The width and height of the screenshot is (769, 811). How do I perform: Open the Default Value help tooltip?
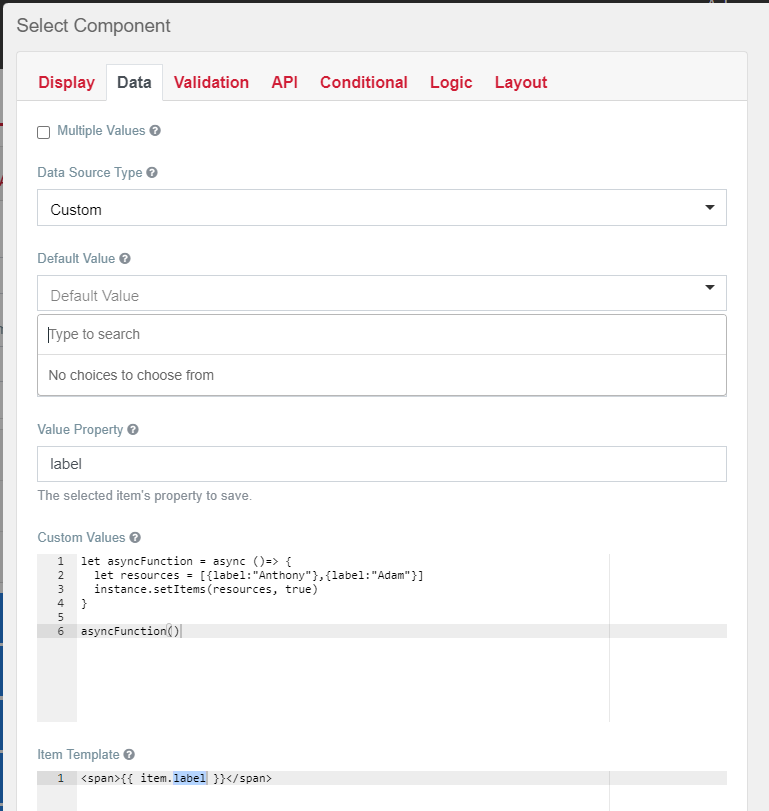(x=123, y=258)
